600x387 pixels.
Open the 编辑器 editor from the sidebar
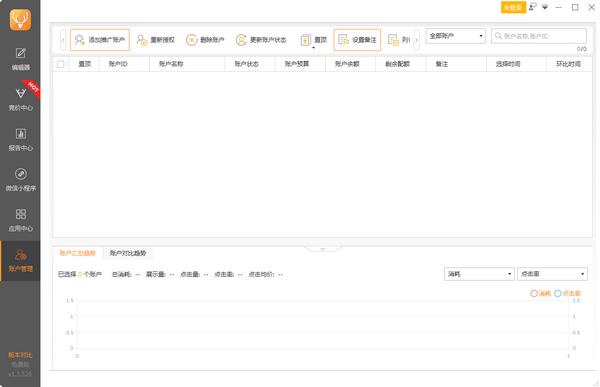(x=20, y=59)
